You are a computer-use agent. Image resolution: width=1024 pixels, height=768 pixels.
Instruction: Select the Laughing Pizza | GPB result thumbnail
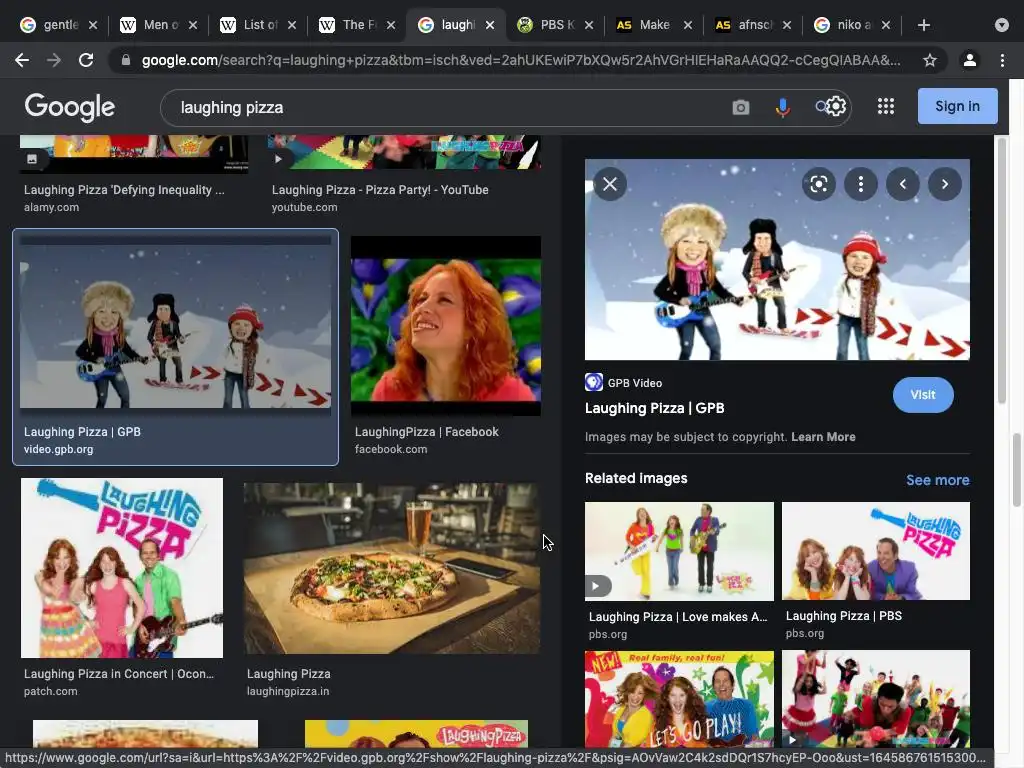coord(175,326)
